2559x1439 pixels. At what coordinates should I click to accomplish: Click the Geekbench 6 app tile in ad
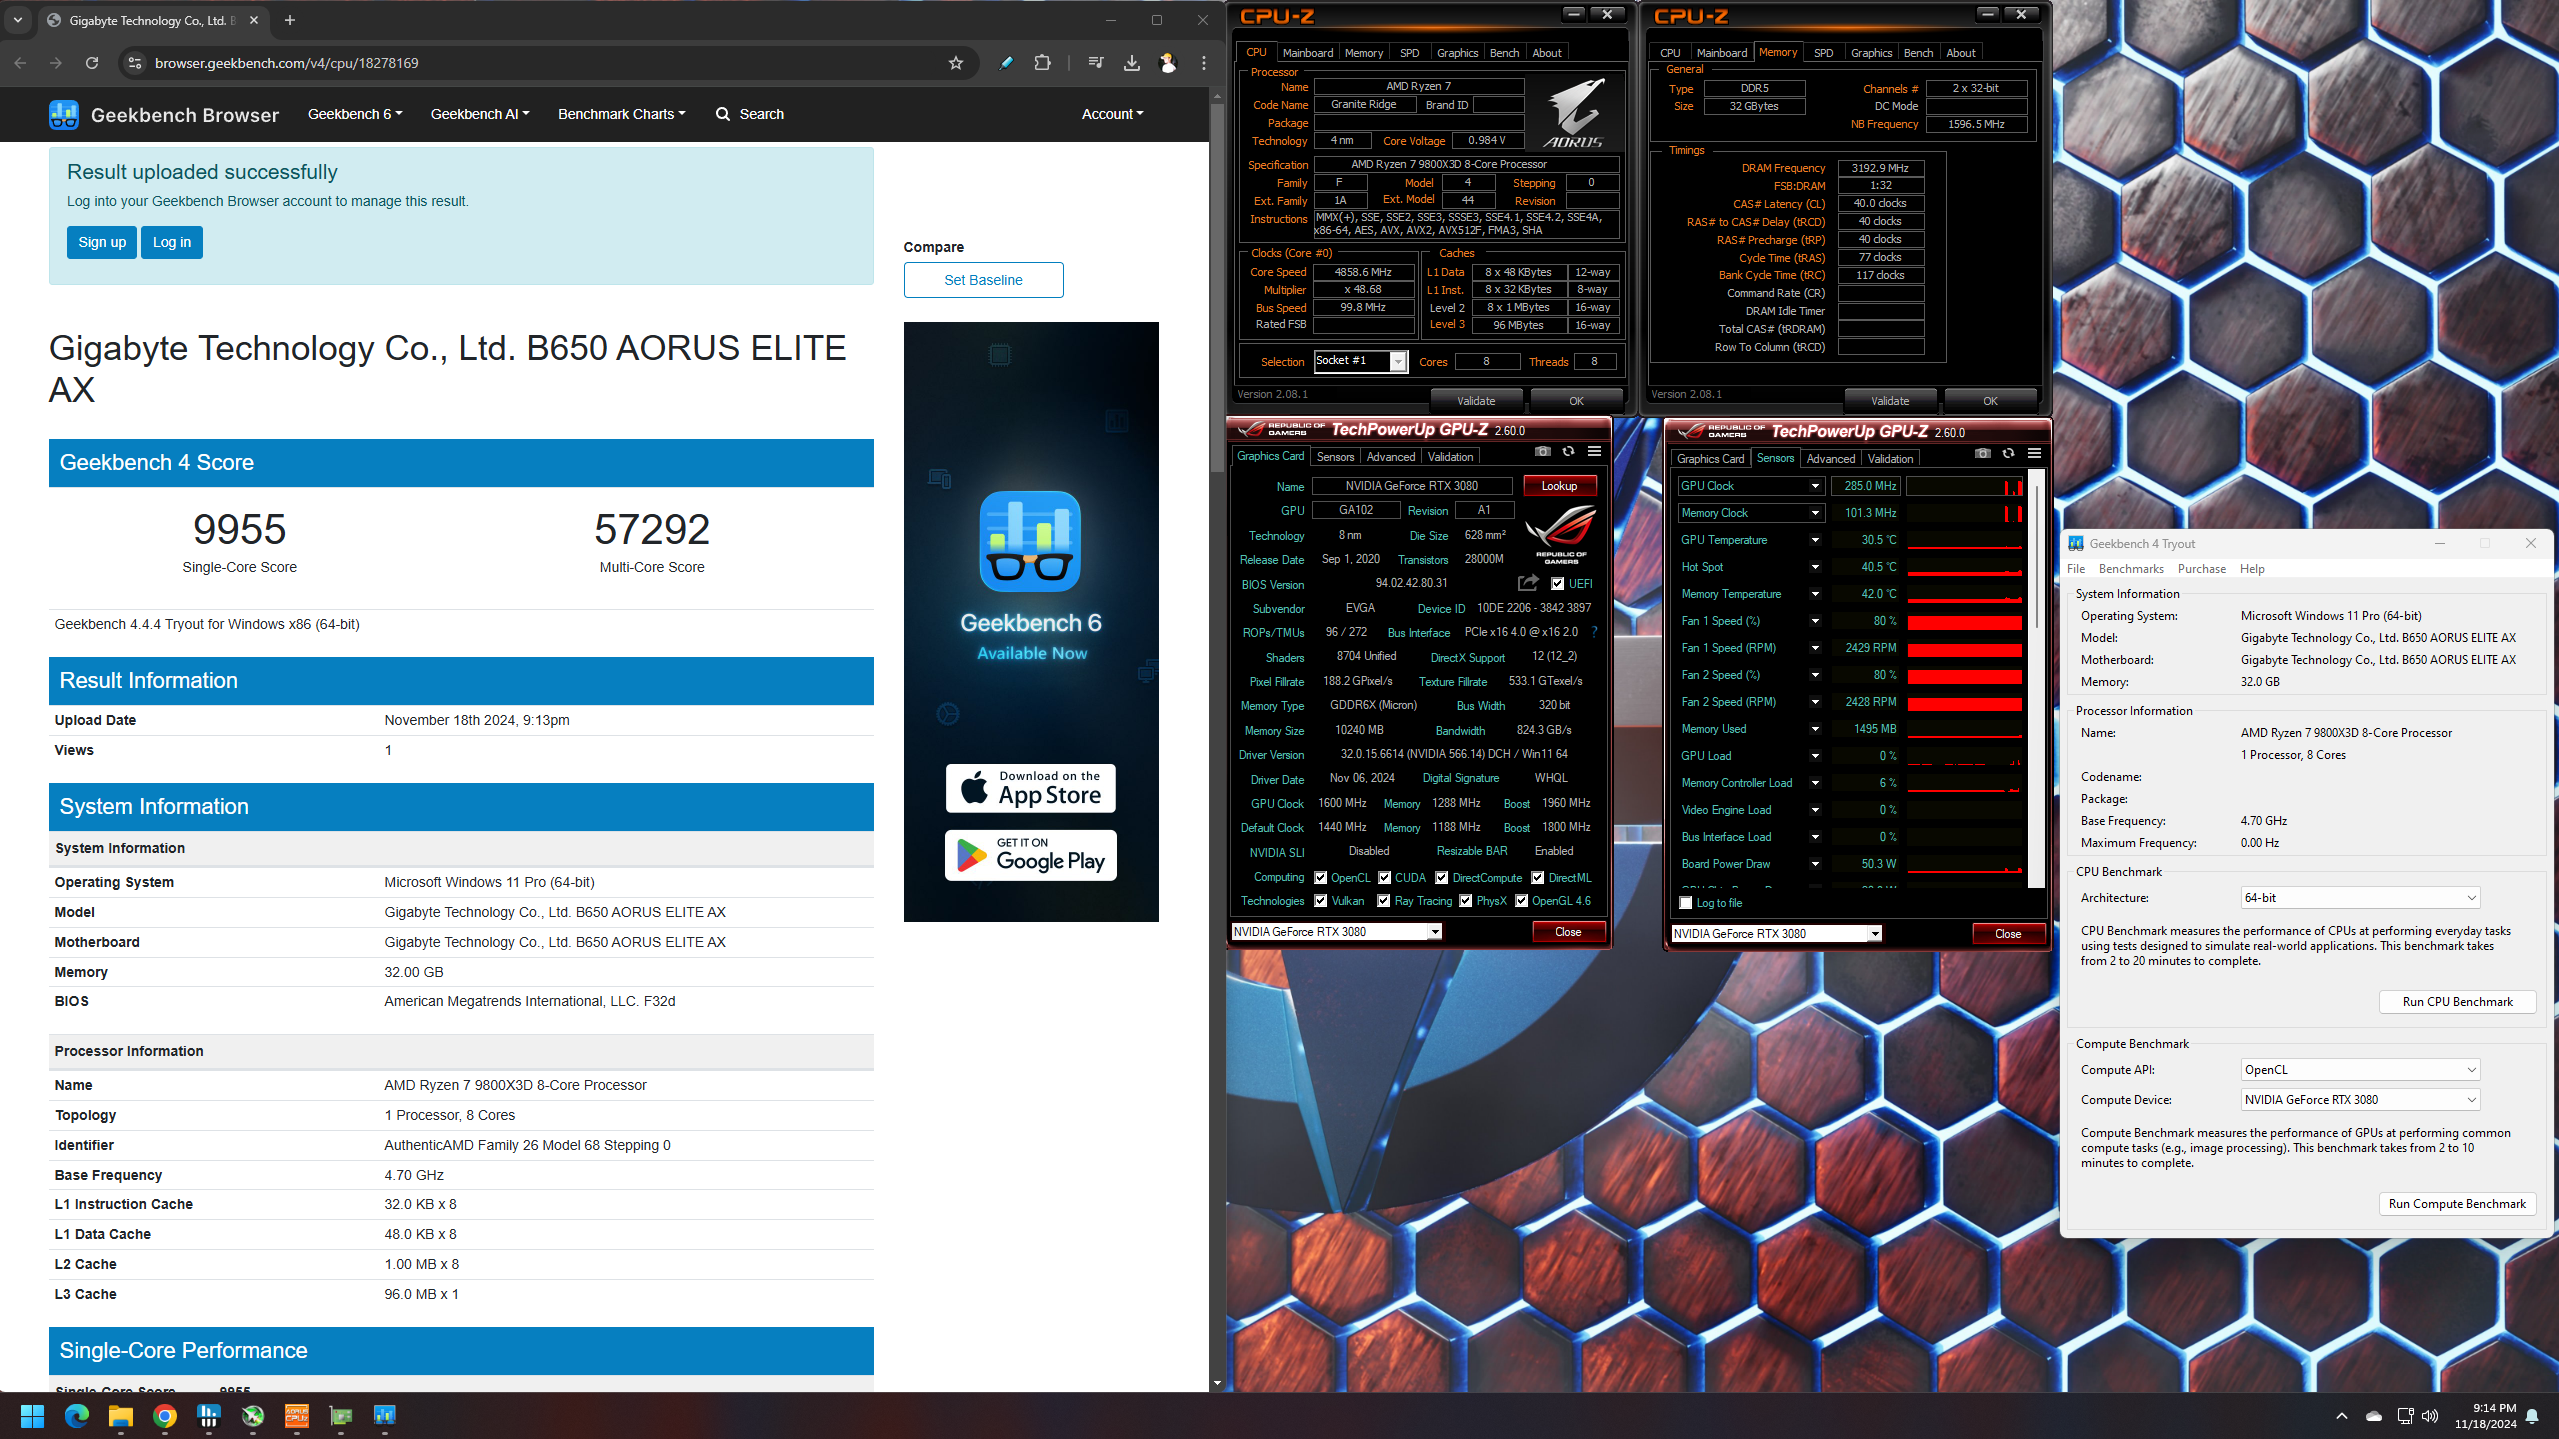(1030, 541)
